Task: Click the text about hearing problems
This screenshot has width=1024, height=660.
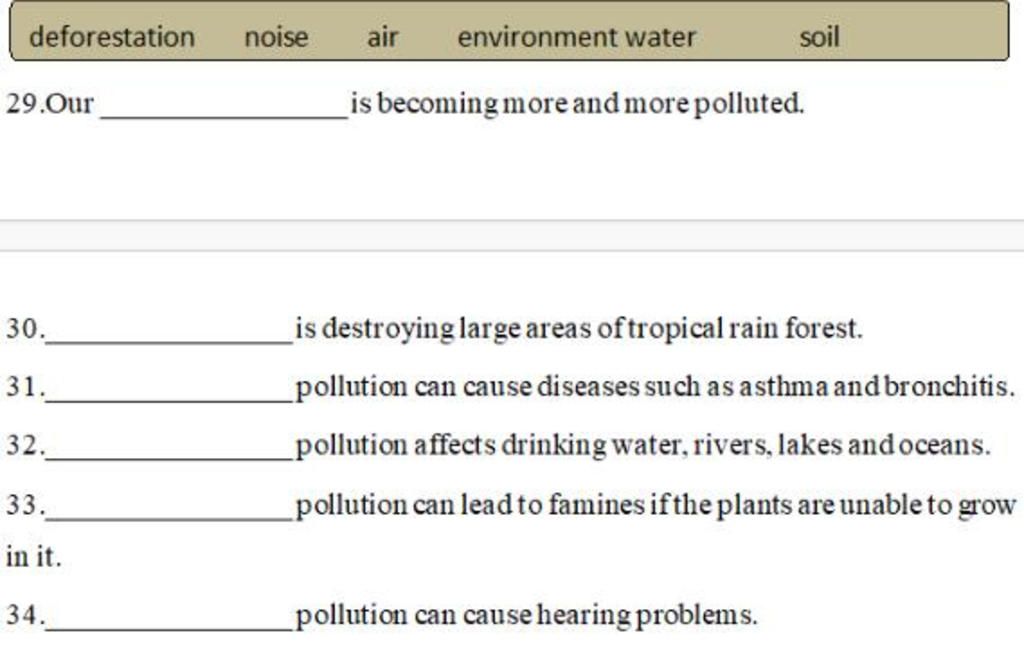Action: click(x=526, y=615)
